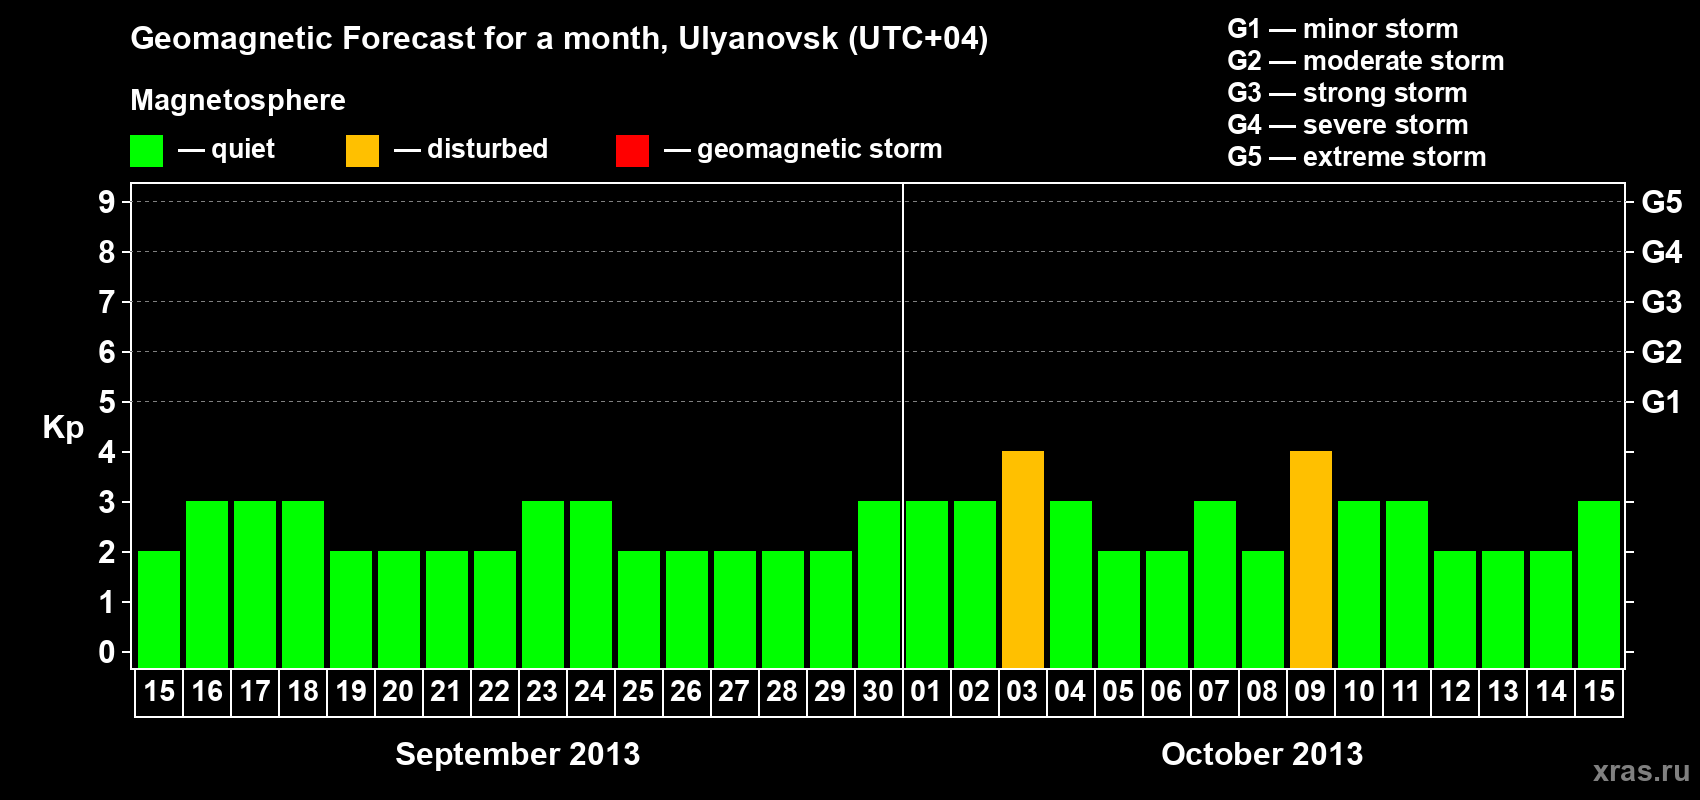The width and height of the screenshot is (1700, 800).
Task: Click date cell '27' in September
Action: (734, 692)
